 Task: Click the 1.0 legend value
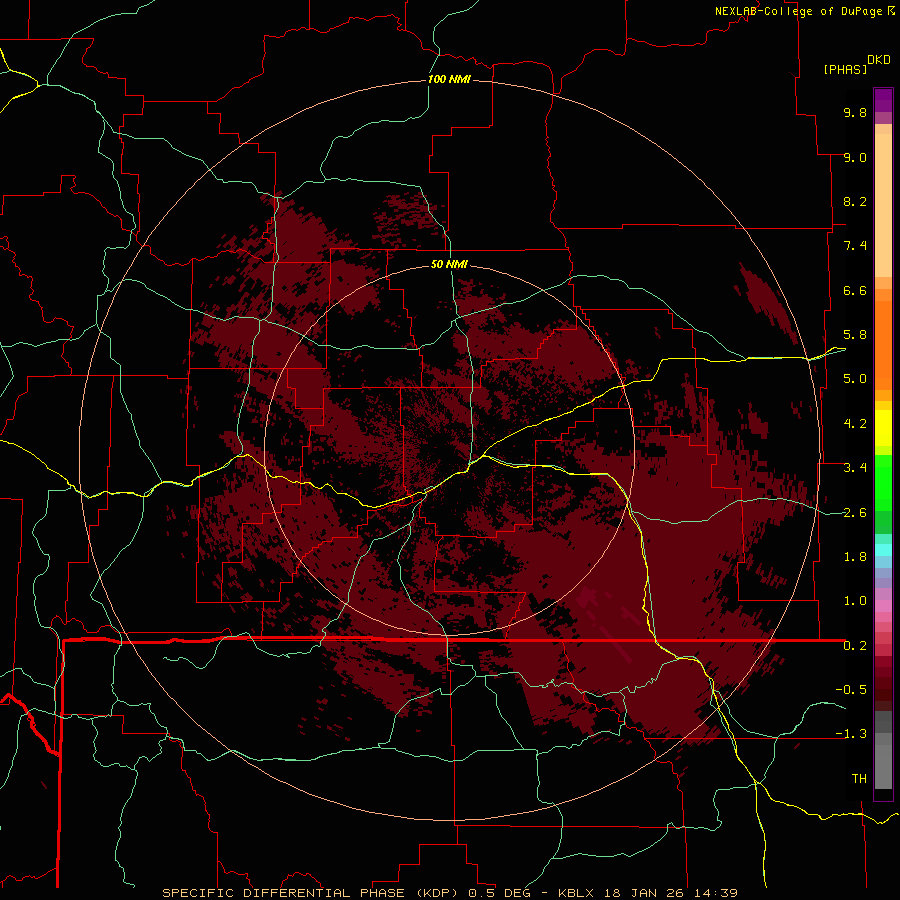855,601
